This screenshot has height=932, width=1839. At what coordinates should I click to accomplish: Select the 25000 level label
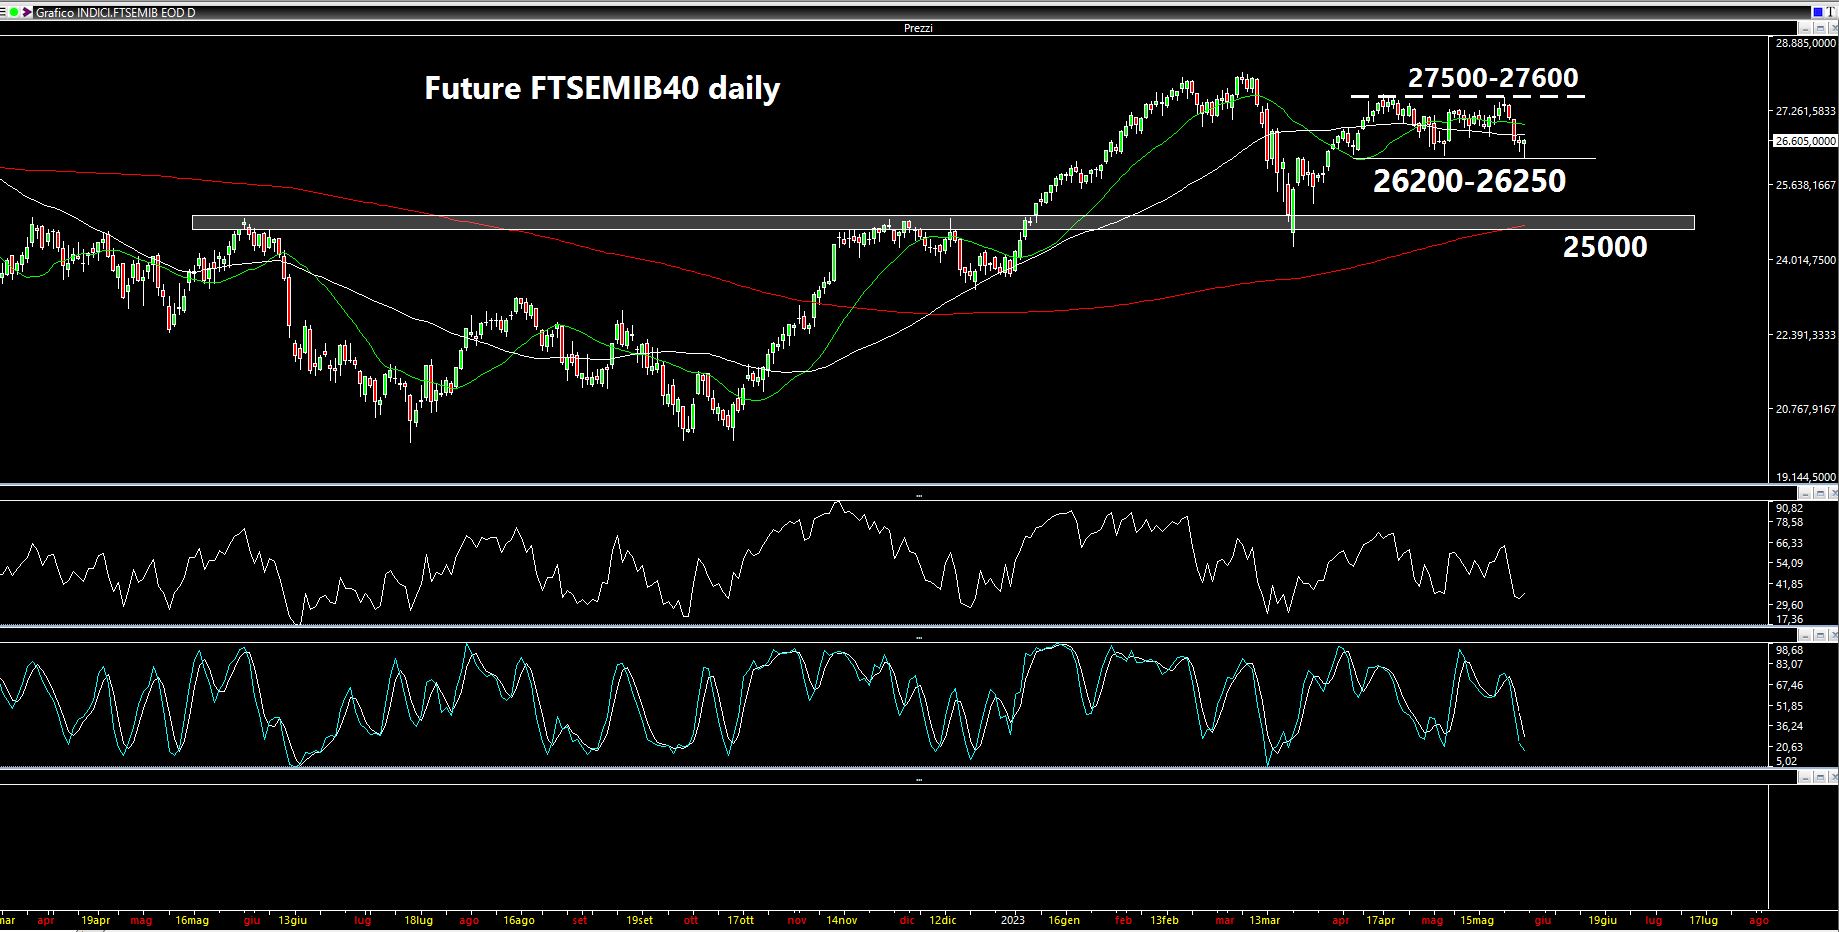point(1605,246)
